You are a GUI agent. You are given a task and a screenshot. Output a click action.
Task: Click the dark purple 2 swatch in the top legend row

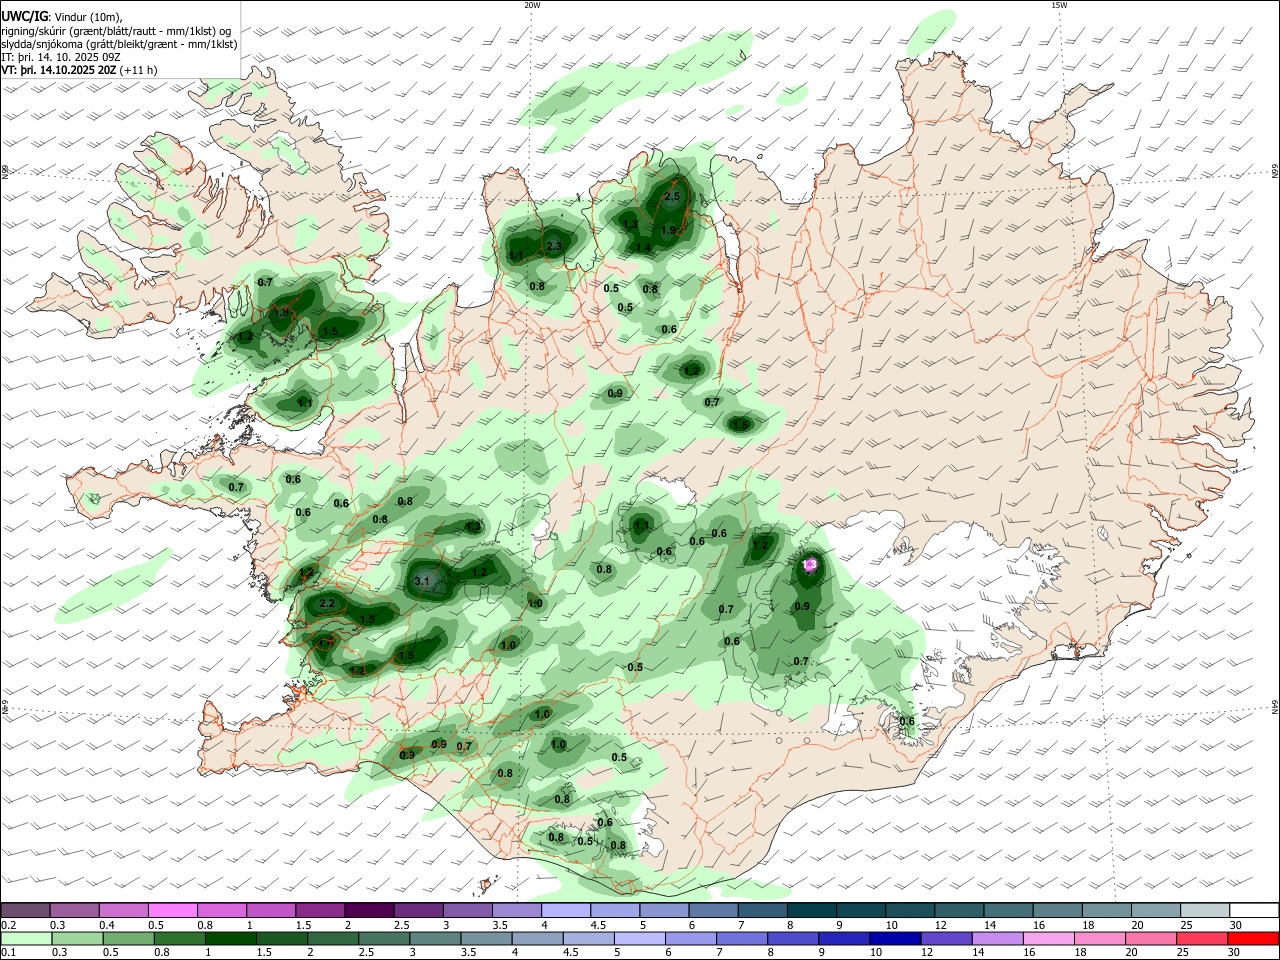(x=369, y=910)
